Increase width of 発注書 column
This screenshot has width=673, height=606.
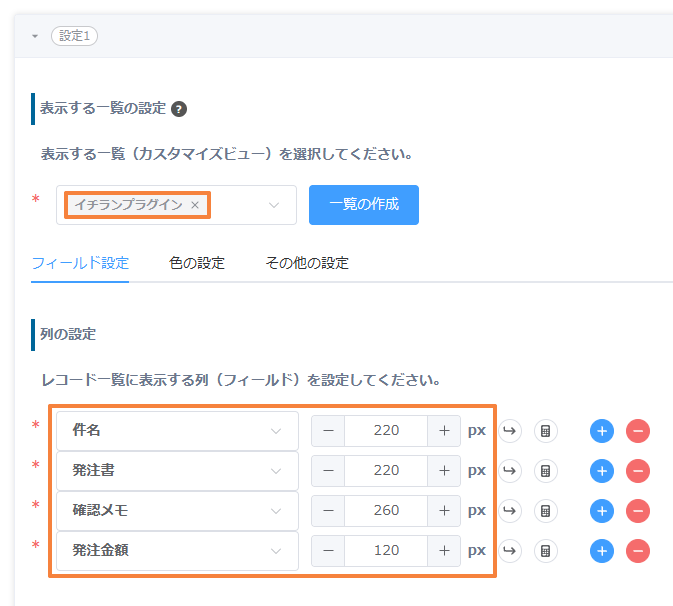(444, 470)
